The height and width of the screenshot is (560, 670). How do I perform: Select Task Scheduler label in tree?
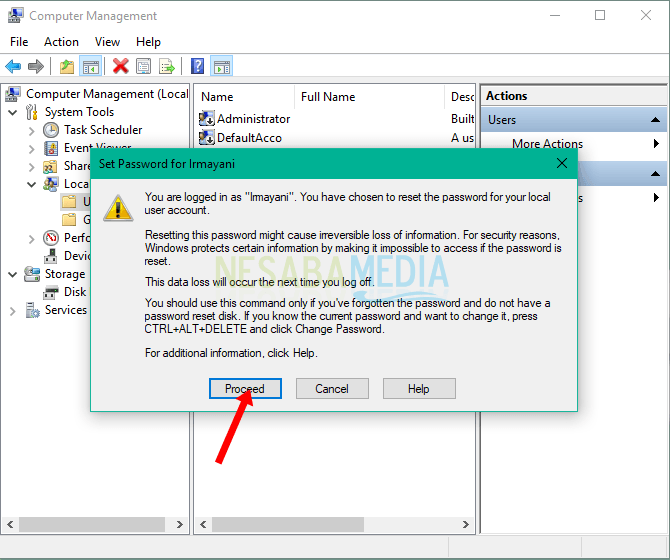tap(103, 130)
